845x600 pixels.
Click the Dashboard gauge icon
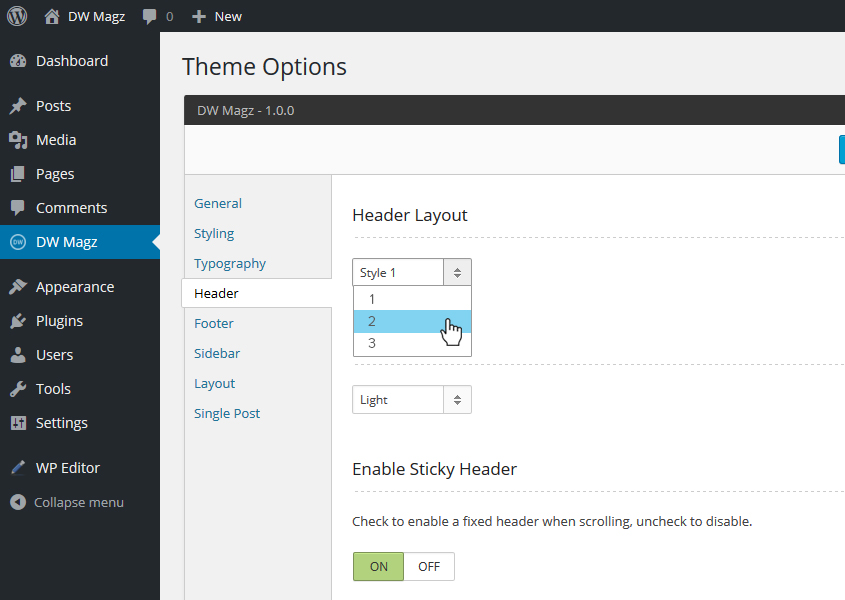[x=18, y=61]
